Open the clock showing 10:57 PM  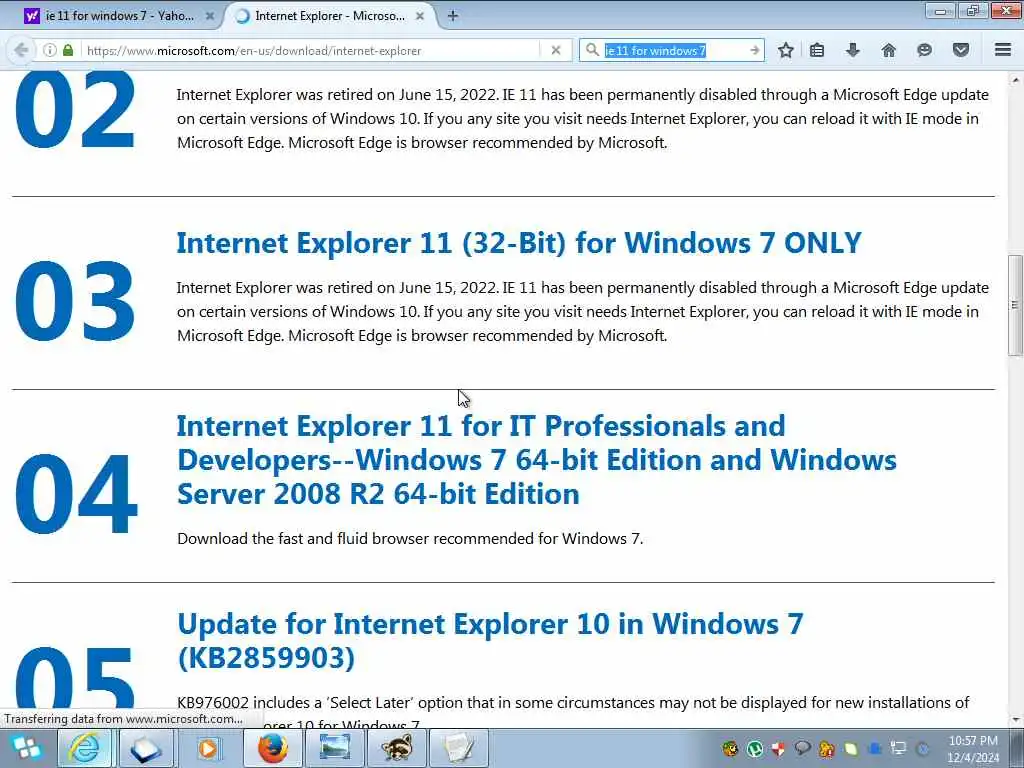pos(973,749)
